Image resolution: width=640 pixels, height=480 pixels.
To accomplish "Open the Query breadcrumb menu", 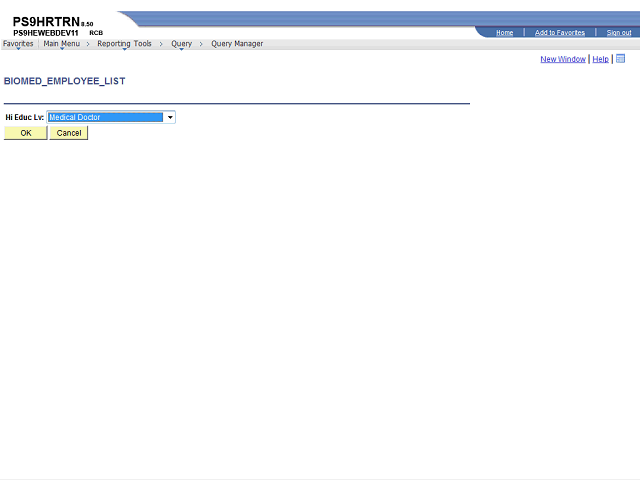I will [x=181, y=44].
